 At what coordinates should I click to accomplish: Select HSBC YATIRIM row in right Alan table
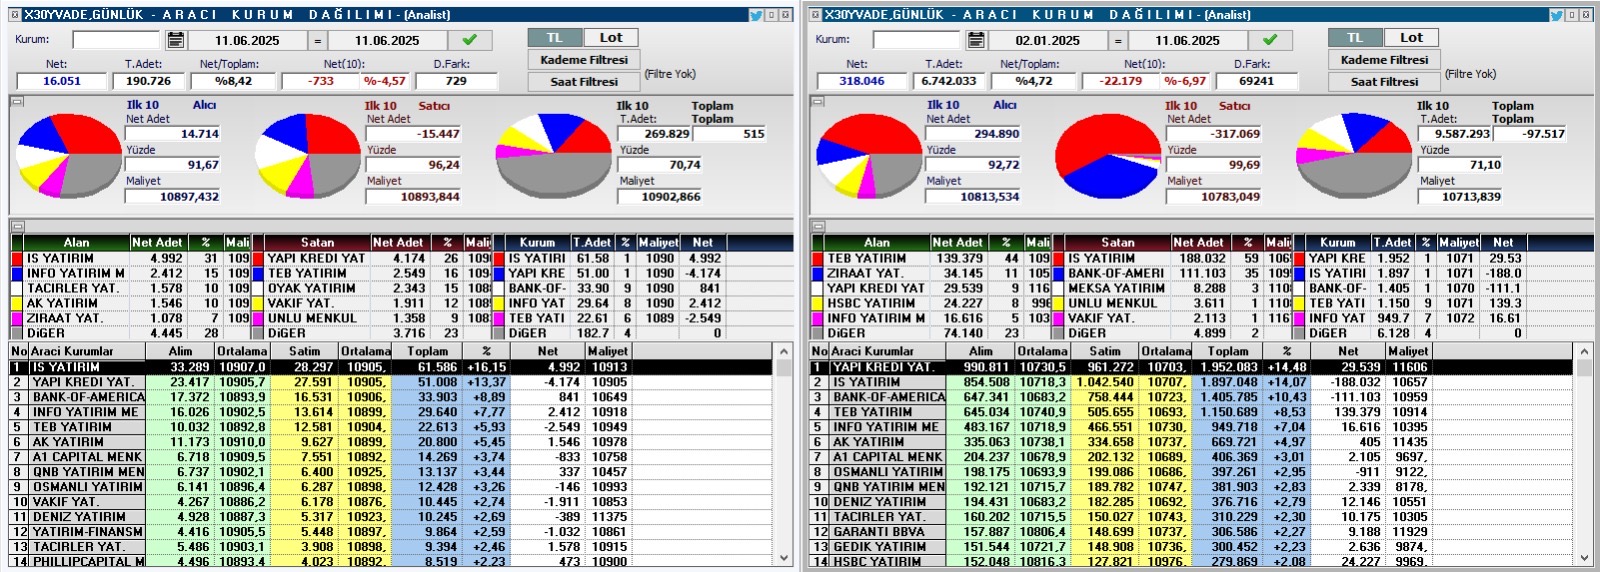[931, 303]
